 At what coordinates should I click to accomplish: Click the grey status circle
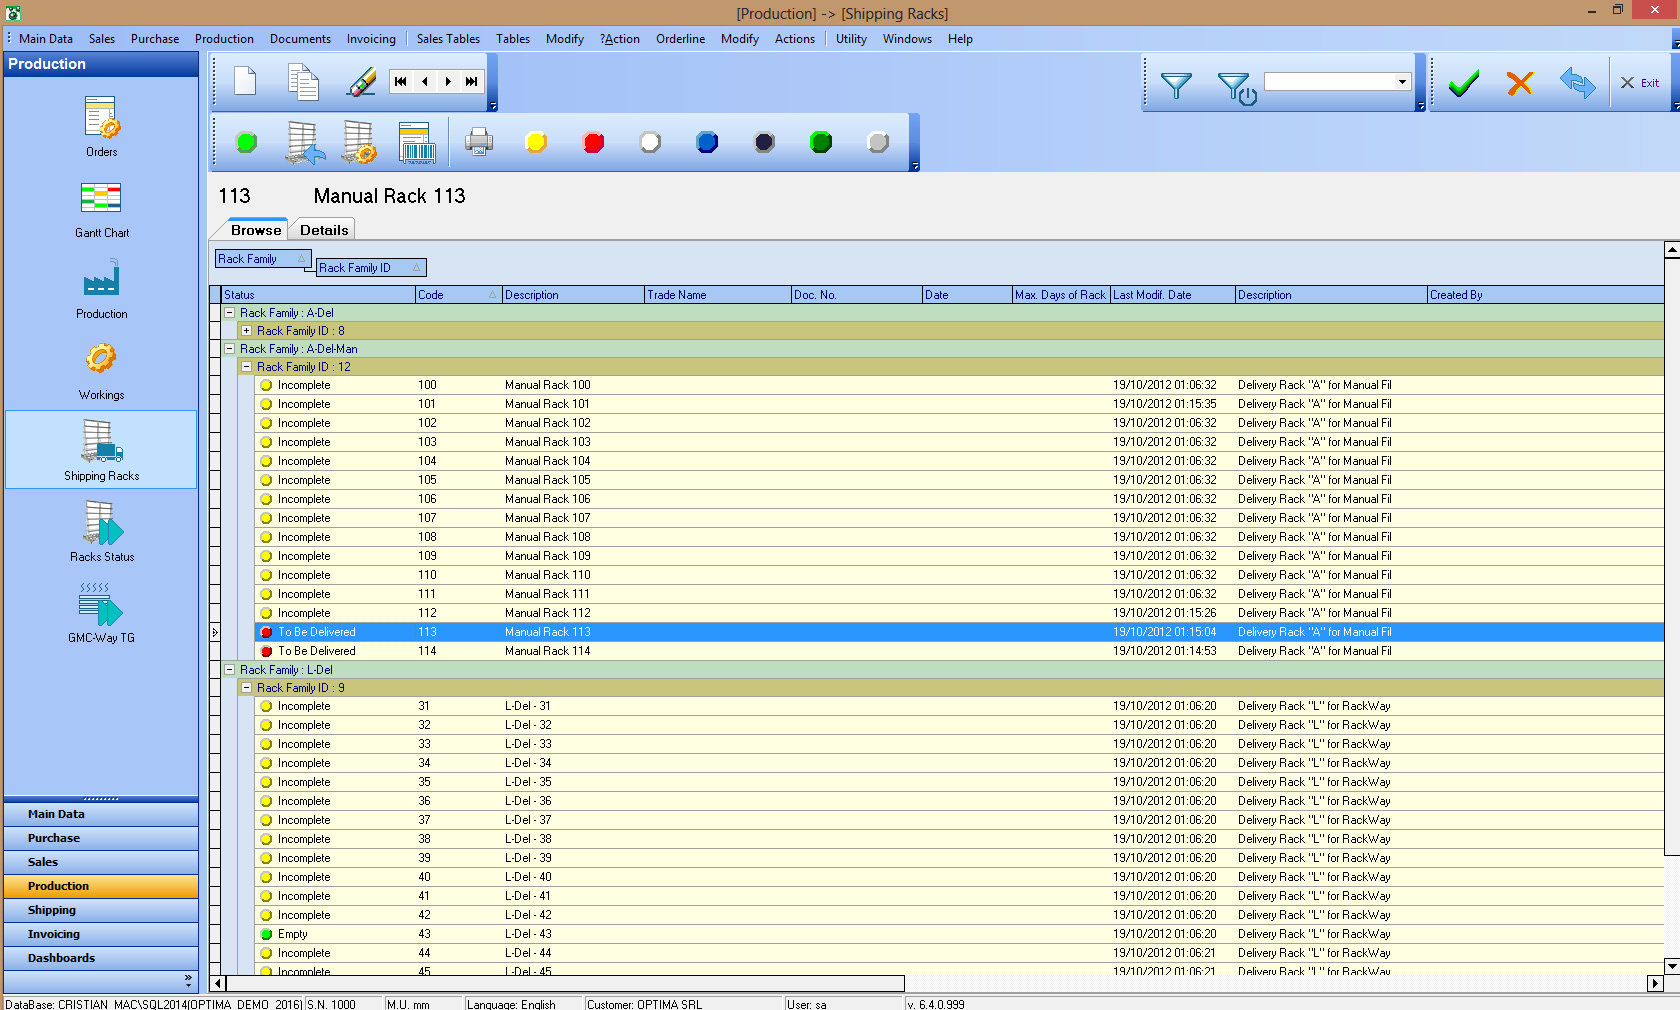pos(878,143)
